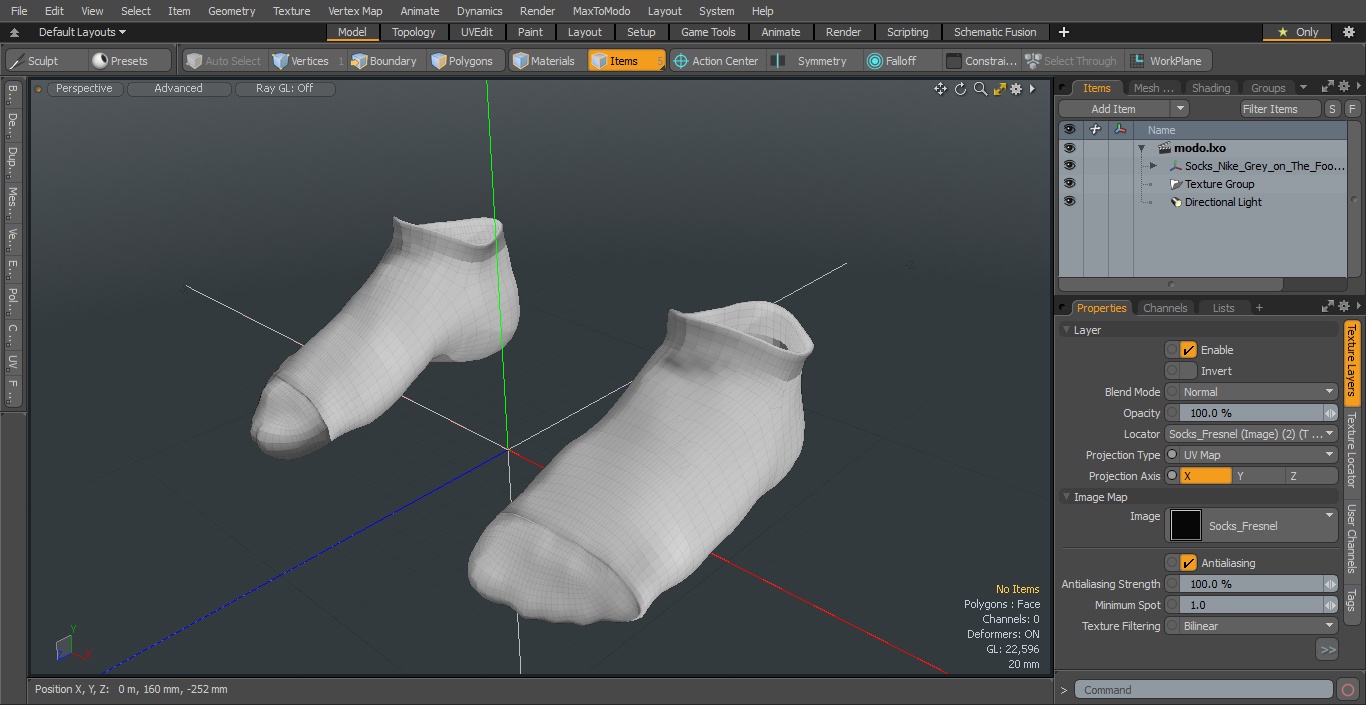Expand Items panel with diagonal arrows icon
This screenshot has height=705, width=1366.
[1328, 87]
